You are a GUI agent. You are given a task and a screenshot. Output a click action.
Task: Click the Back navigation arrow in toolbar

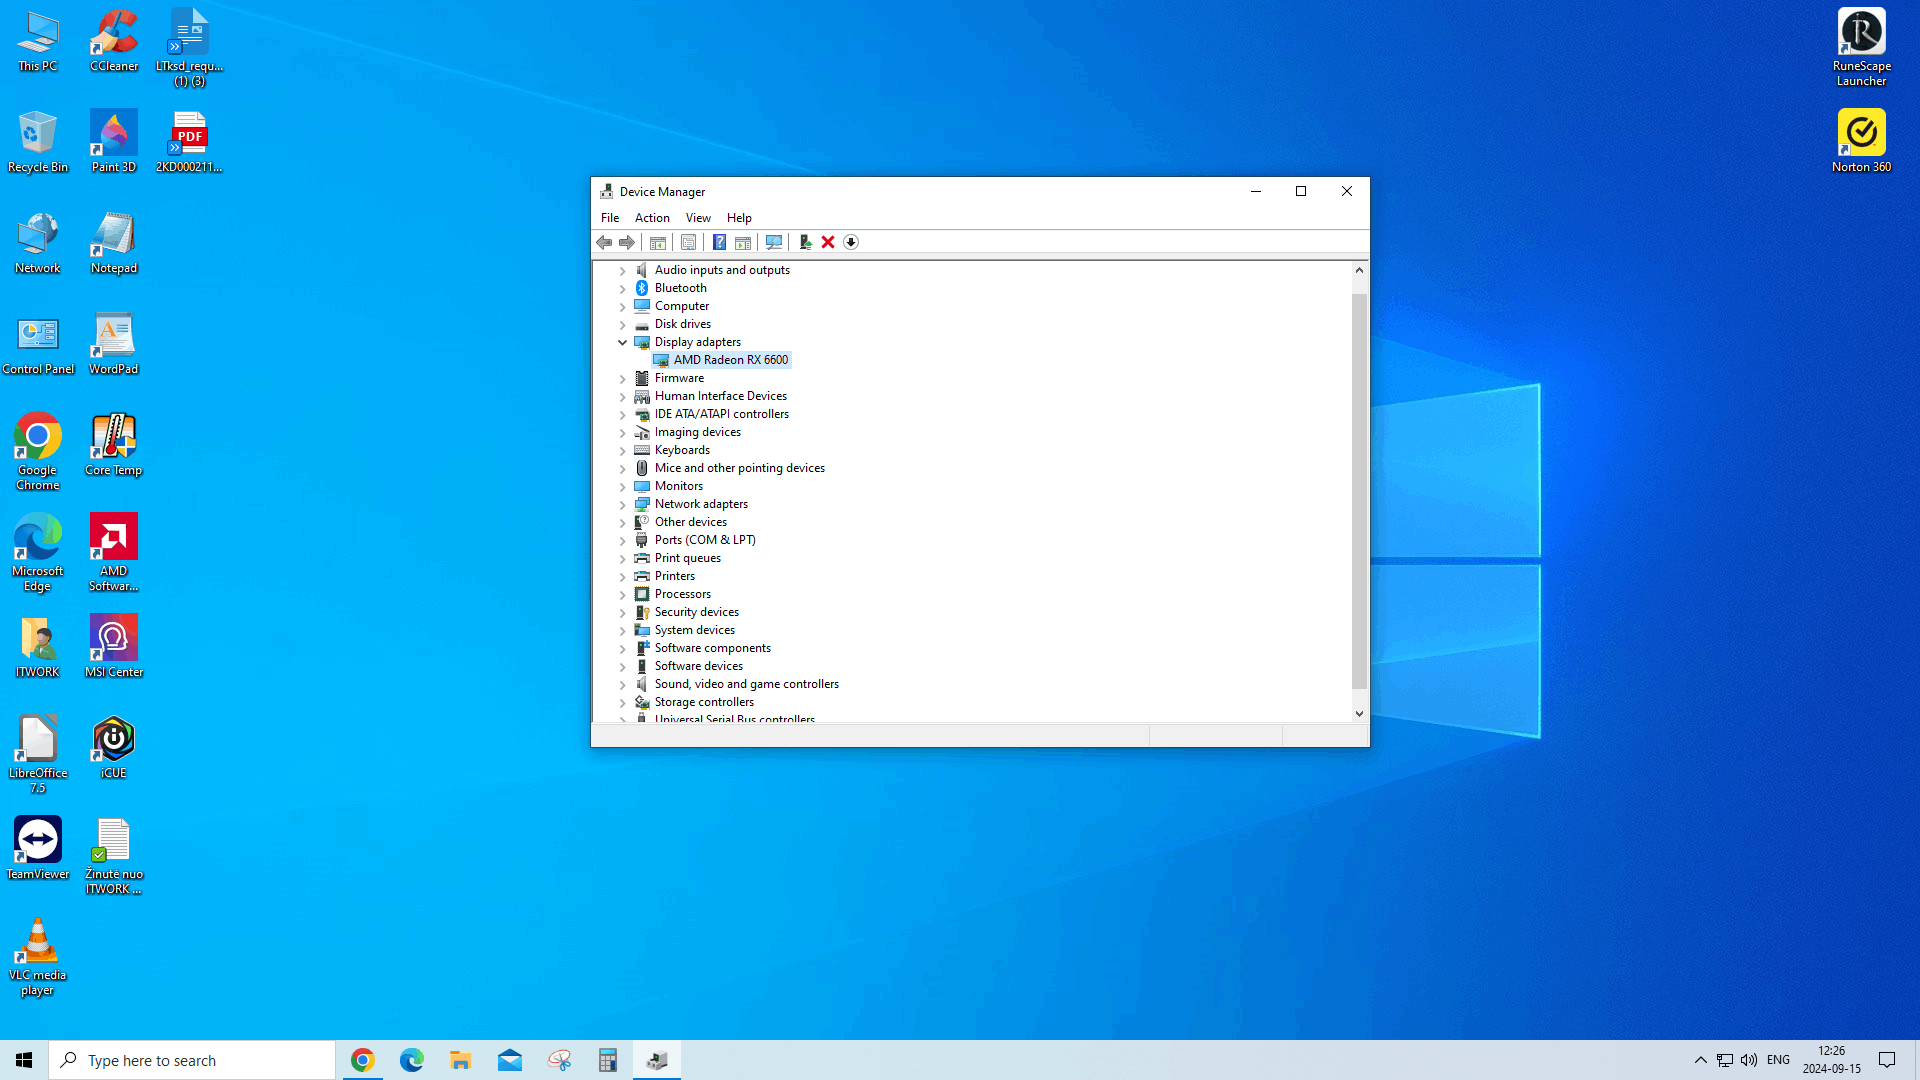[604, 242]
